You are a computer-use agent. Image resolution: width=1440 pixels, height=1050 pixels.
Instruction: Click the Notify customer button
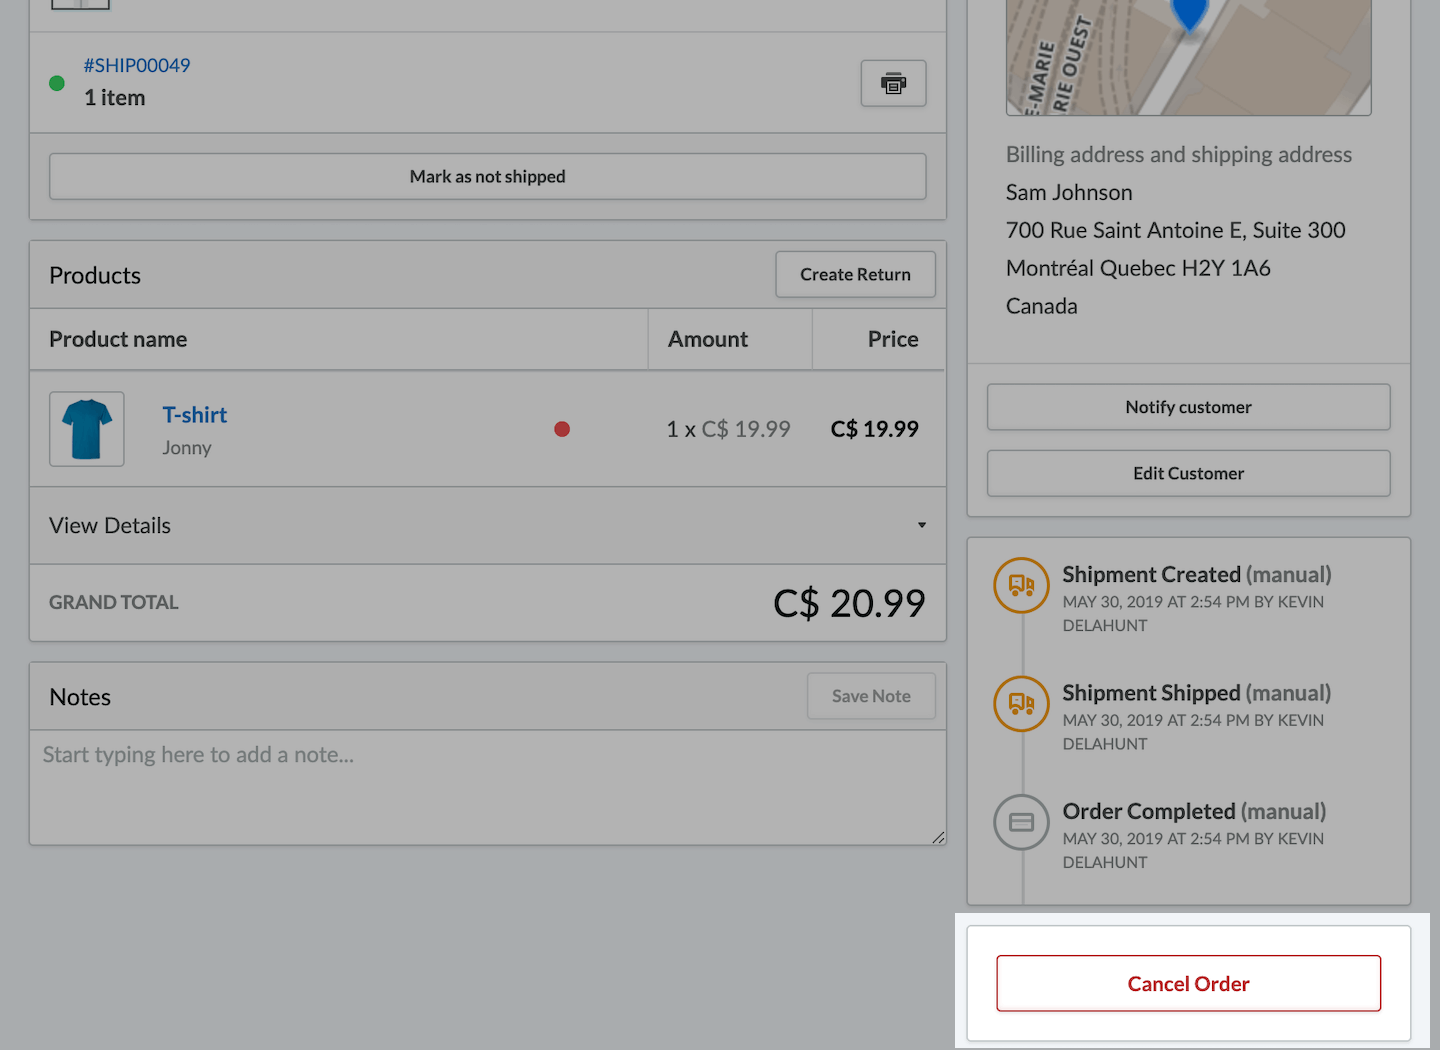(1188, 407)
